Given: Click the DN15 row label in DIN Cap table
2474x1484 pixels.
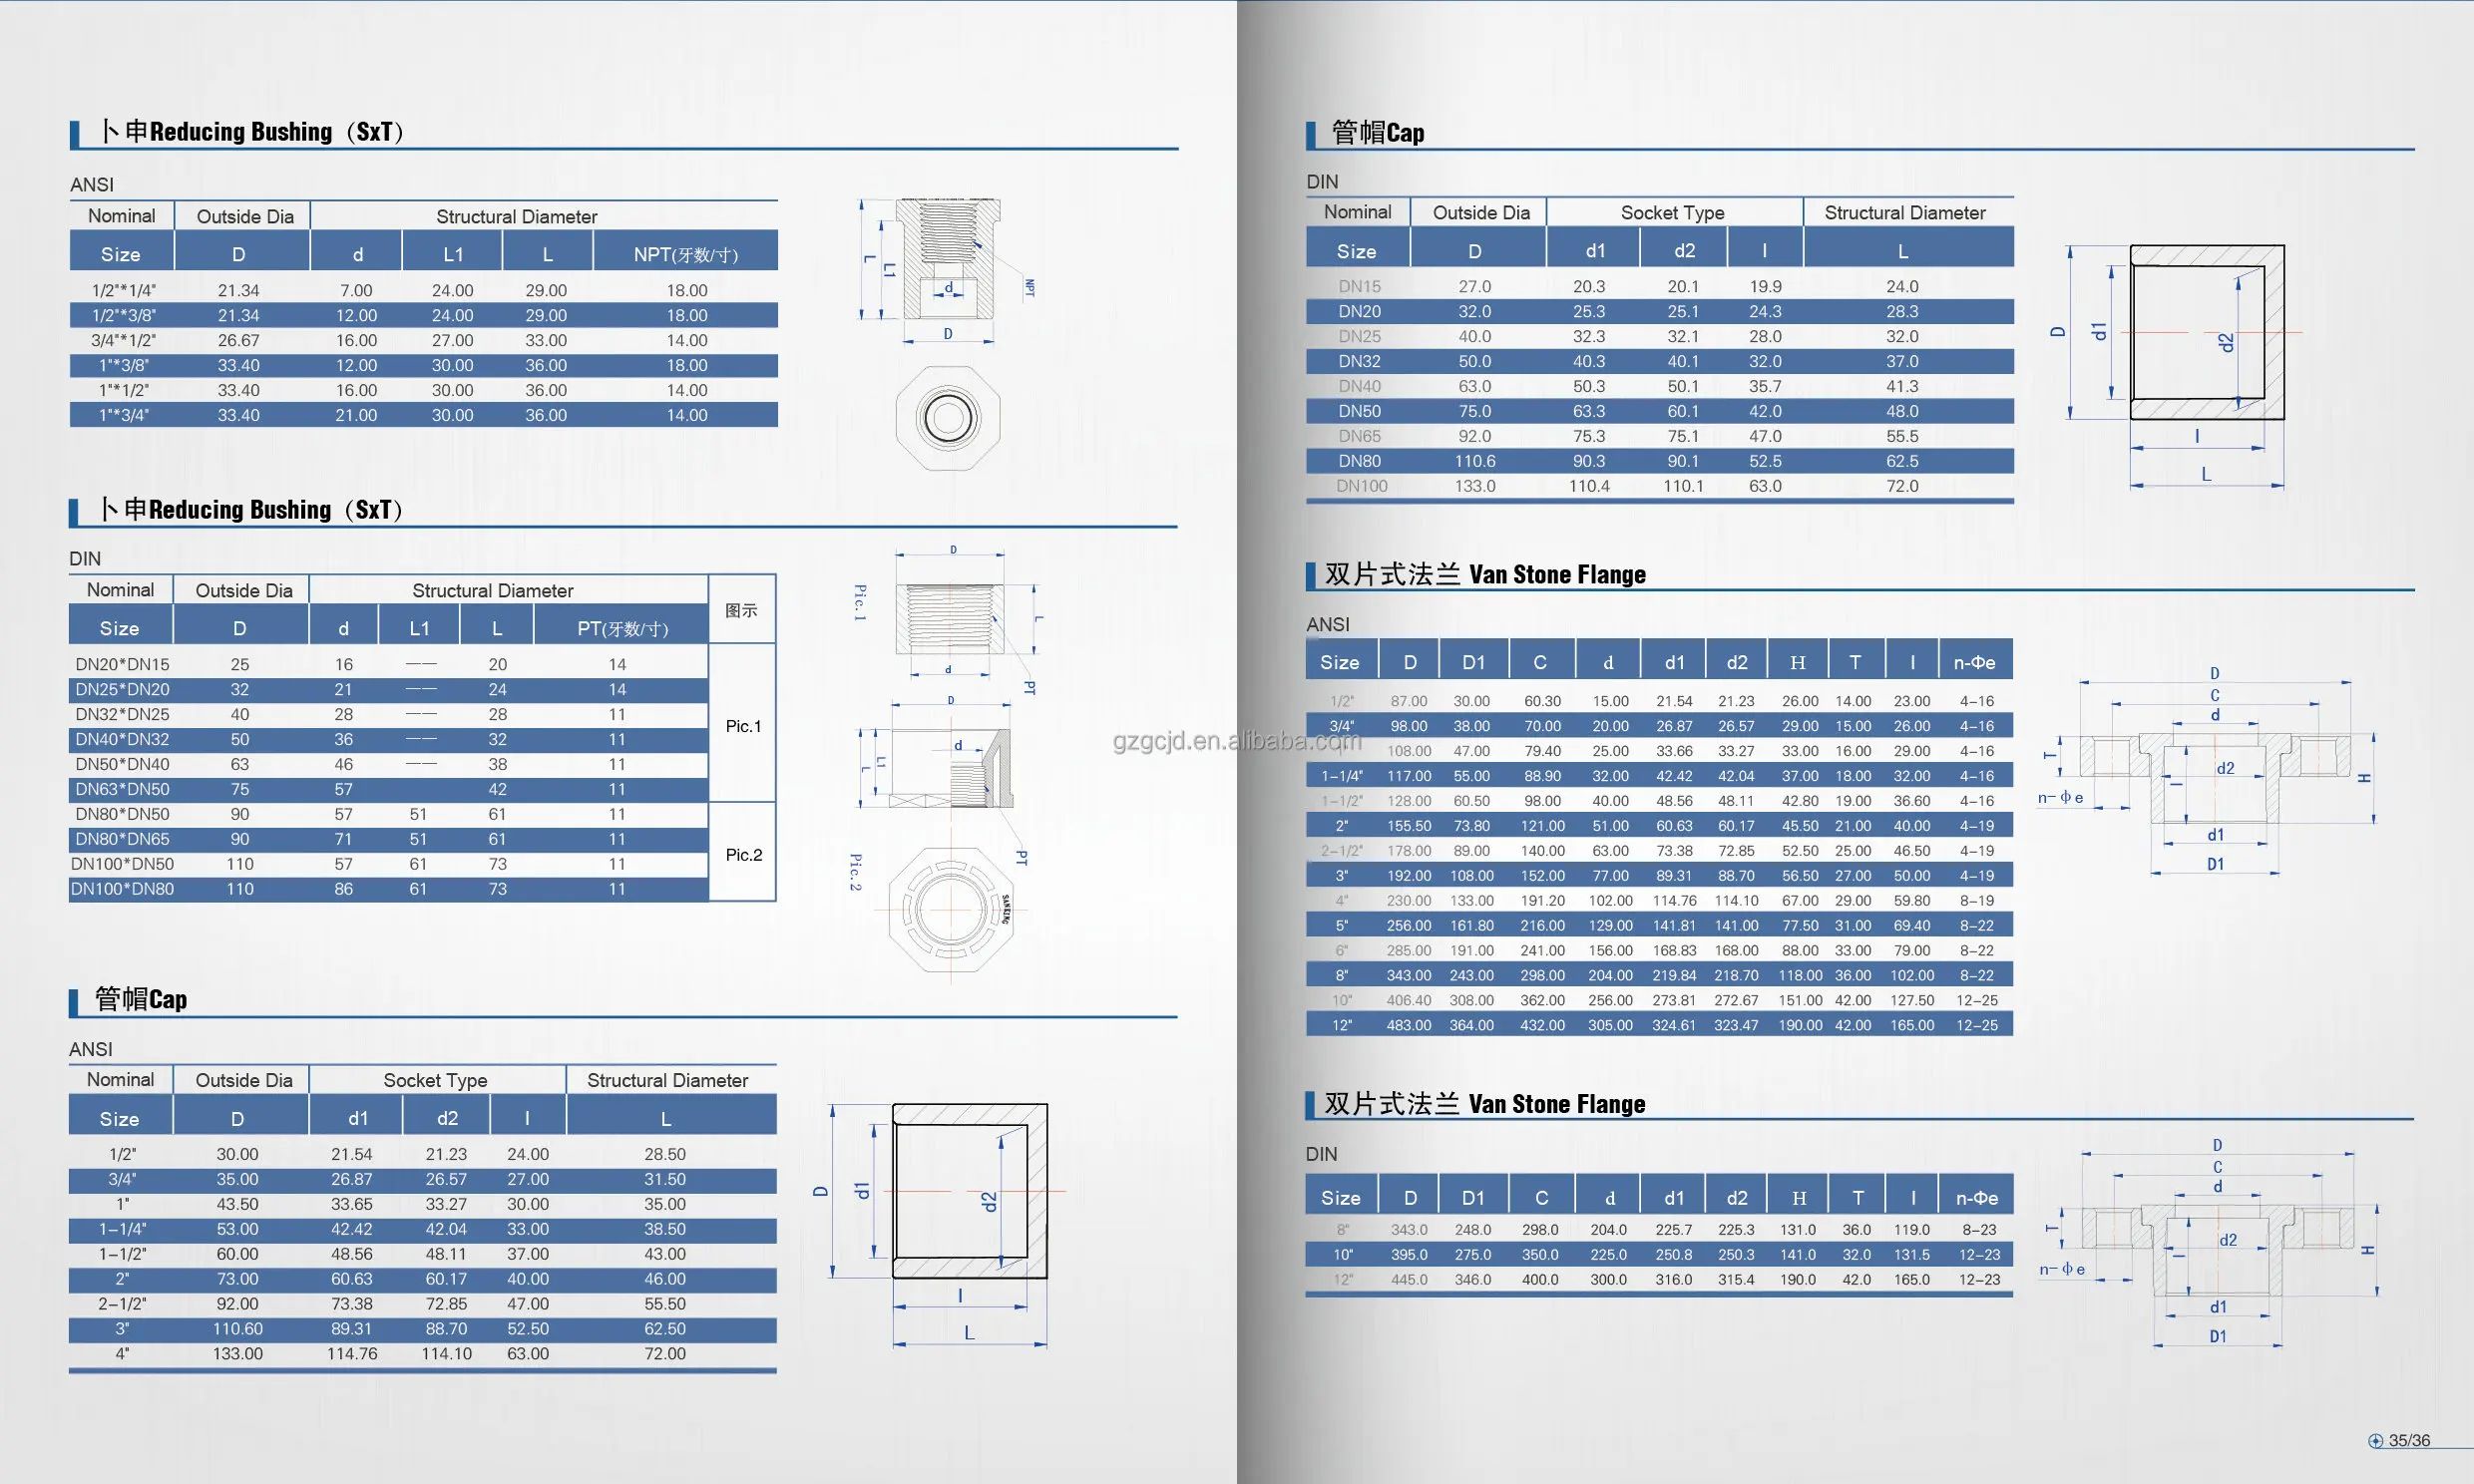Looking at the screenshot, I should pyautogui.click(x=1359, y=286).
